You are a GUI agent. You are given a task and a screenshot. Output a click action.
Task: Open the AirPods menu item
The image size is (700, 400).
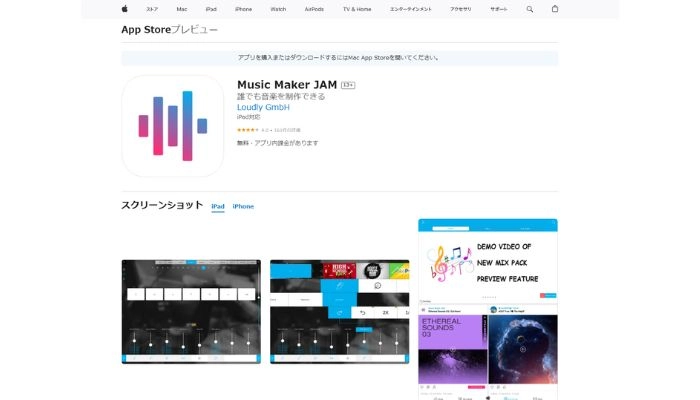[x=314, y=9]
